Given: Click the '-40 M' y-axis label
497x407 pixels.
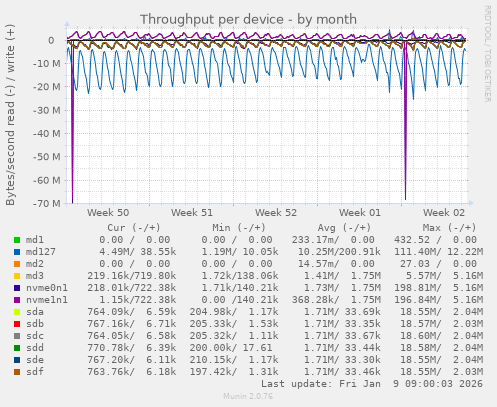Looking at the screenshot, I should pos(47,133).
